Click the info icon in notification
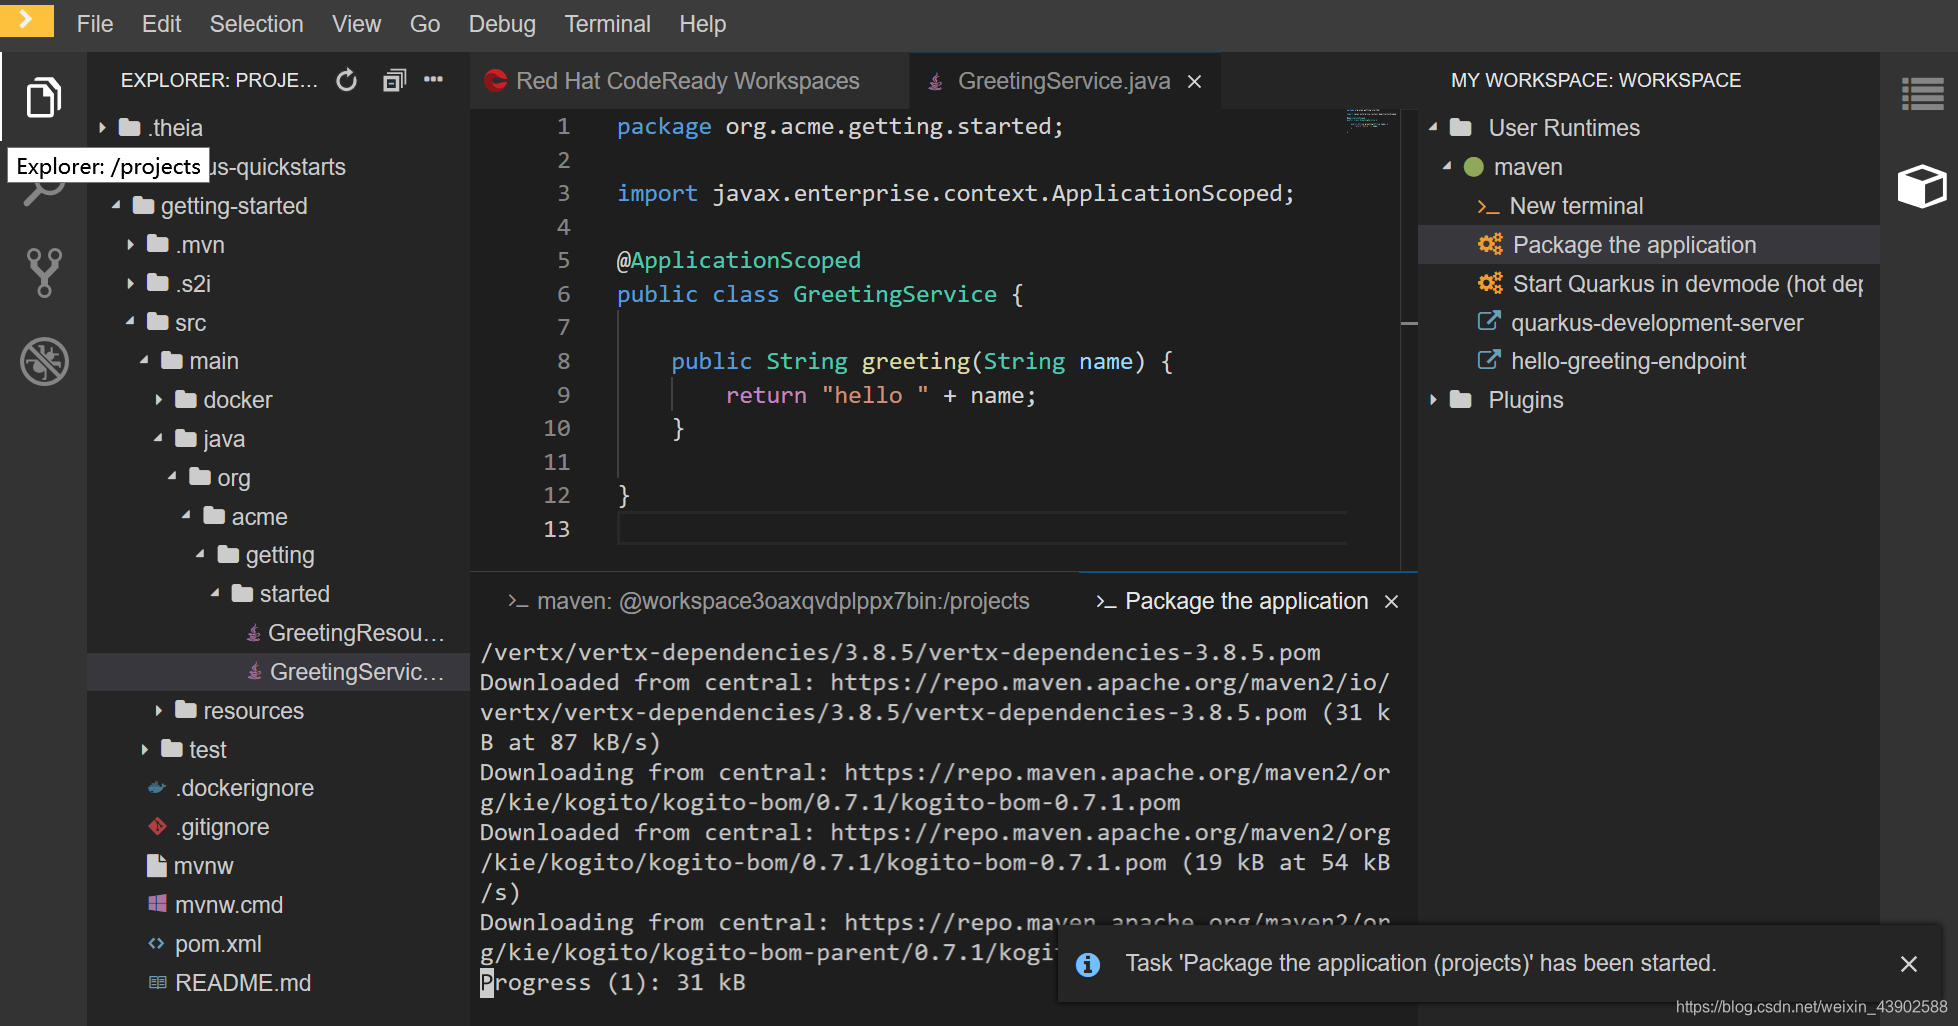The height and width of the screenshot is (1026, 1958). tap(1088, 964)
